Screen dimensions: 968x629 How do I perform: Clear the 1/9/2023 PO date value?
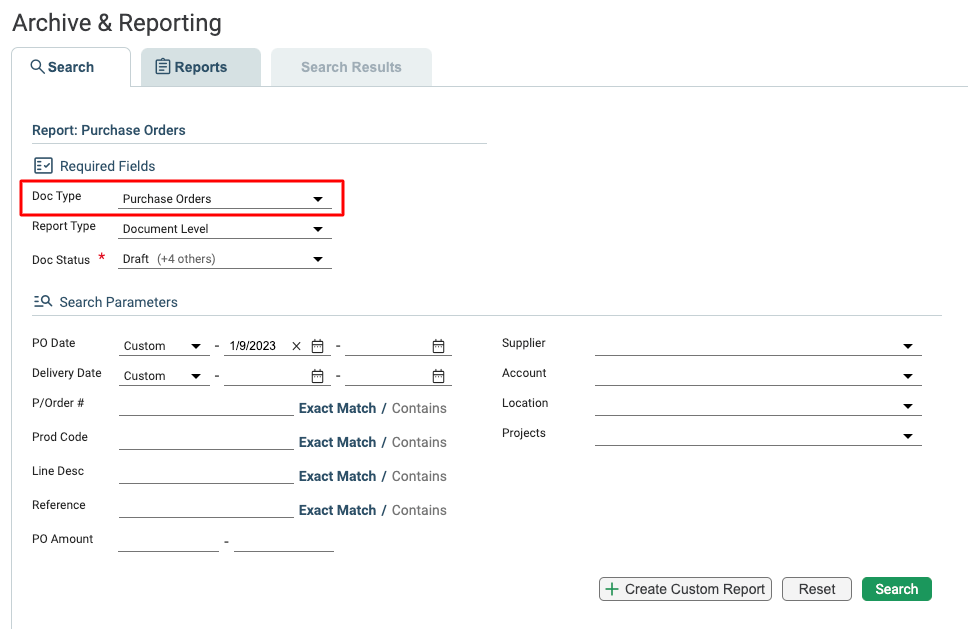(296, 346)
